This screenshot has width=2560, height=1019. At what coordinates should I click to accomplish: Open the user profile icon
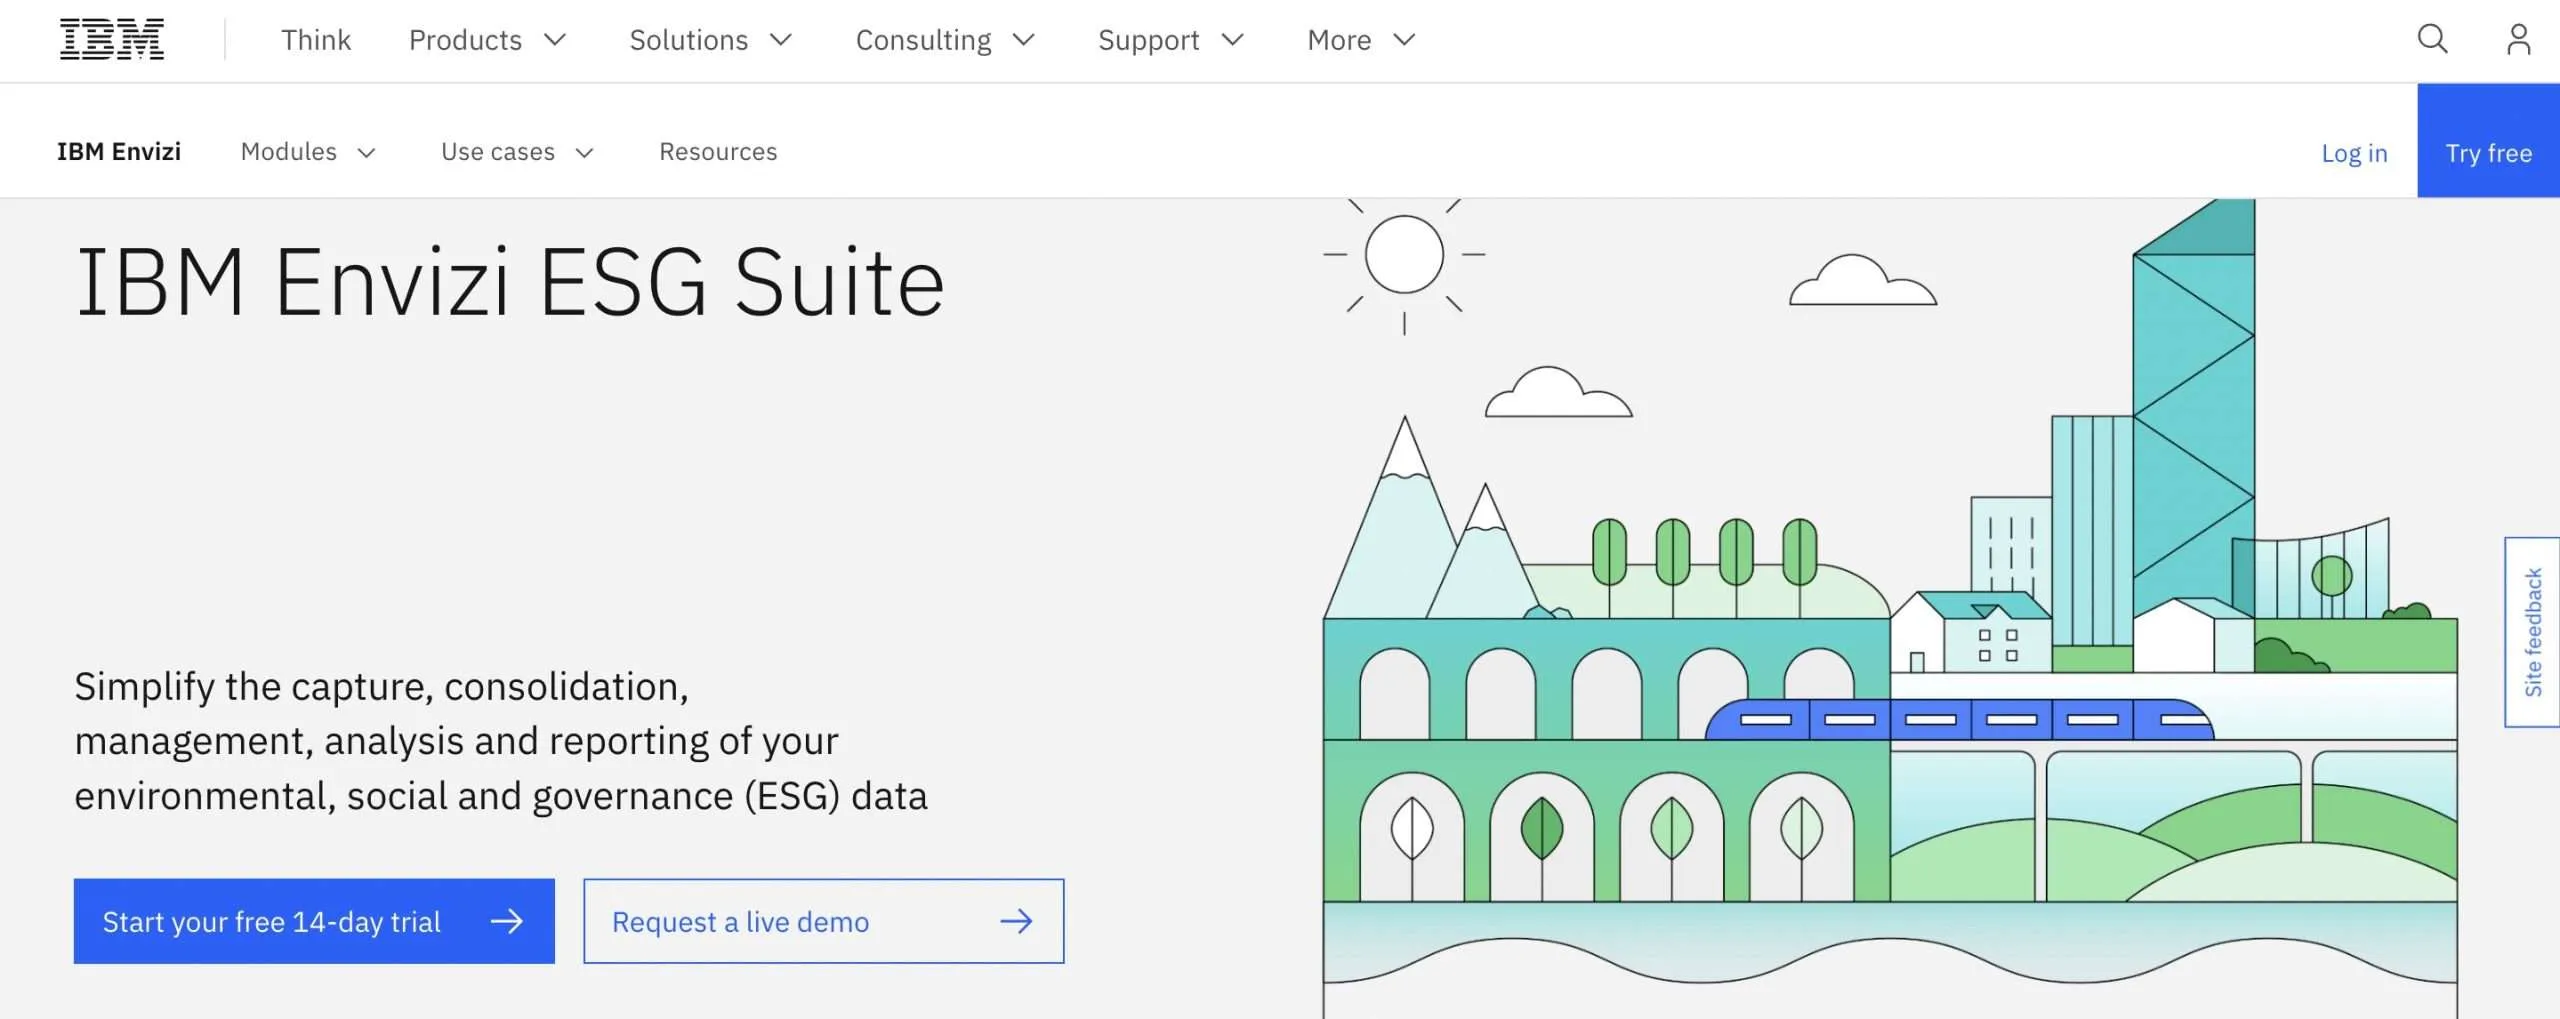click(x=2519, y=40)
